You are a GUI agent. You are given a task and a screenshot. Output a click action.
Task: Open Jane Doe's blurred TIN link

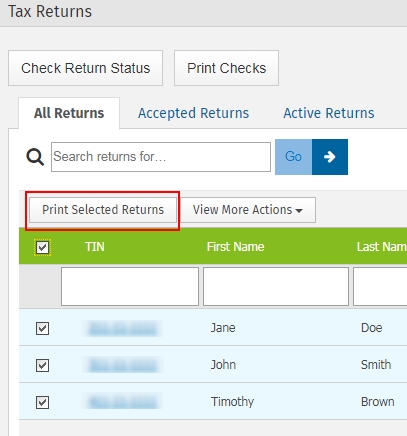point(122,328)
